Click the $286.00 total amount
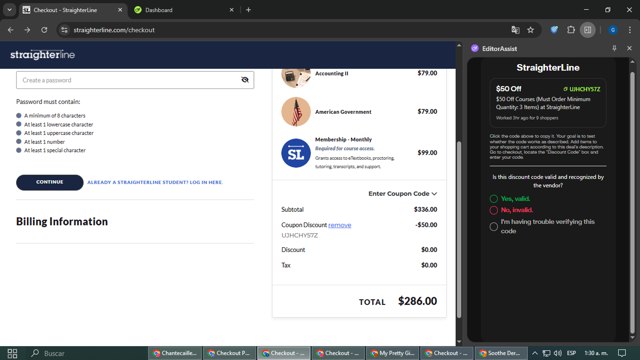 (x=418, y=301)
